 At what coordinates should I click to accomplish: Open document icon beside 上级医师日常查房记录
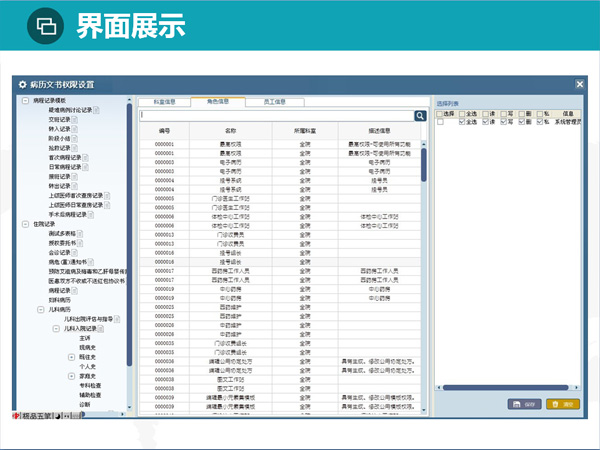[107, 205]
